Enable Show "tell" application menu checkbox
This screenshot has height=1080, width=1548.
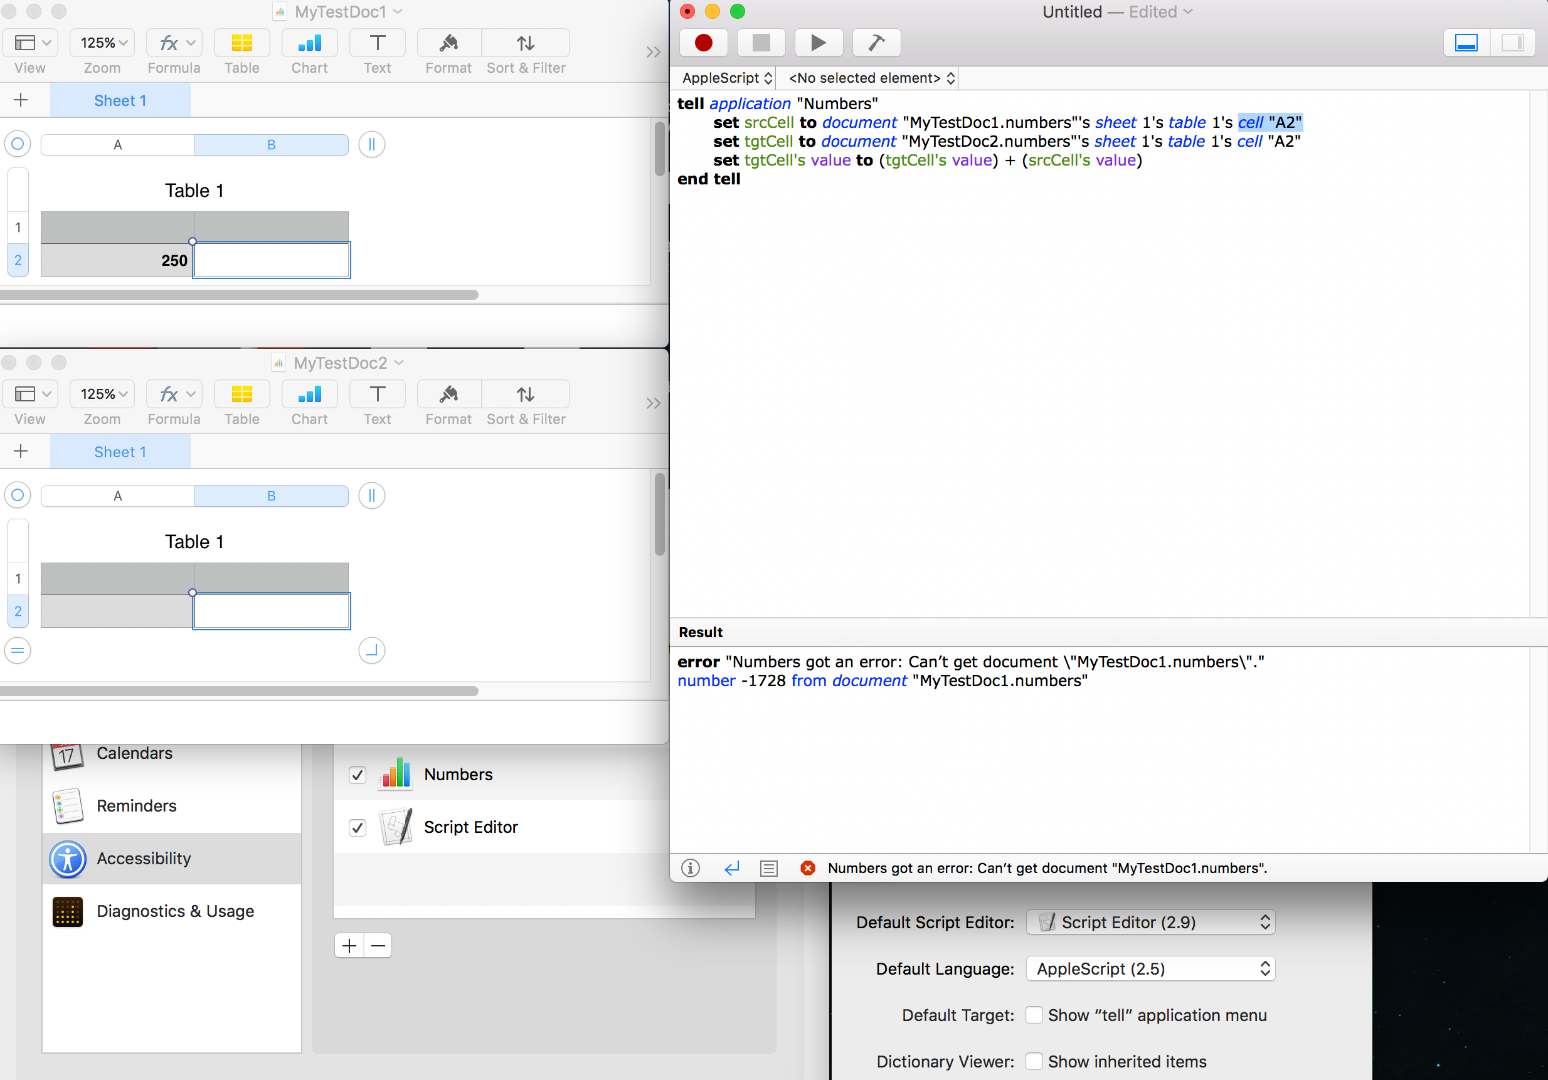[x=1035, y=1015]
